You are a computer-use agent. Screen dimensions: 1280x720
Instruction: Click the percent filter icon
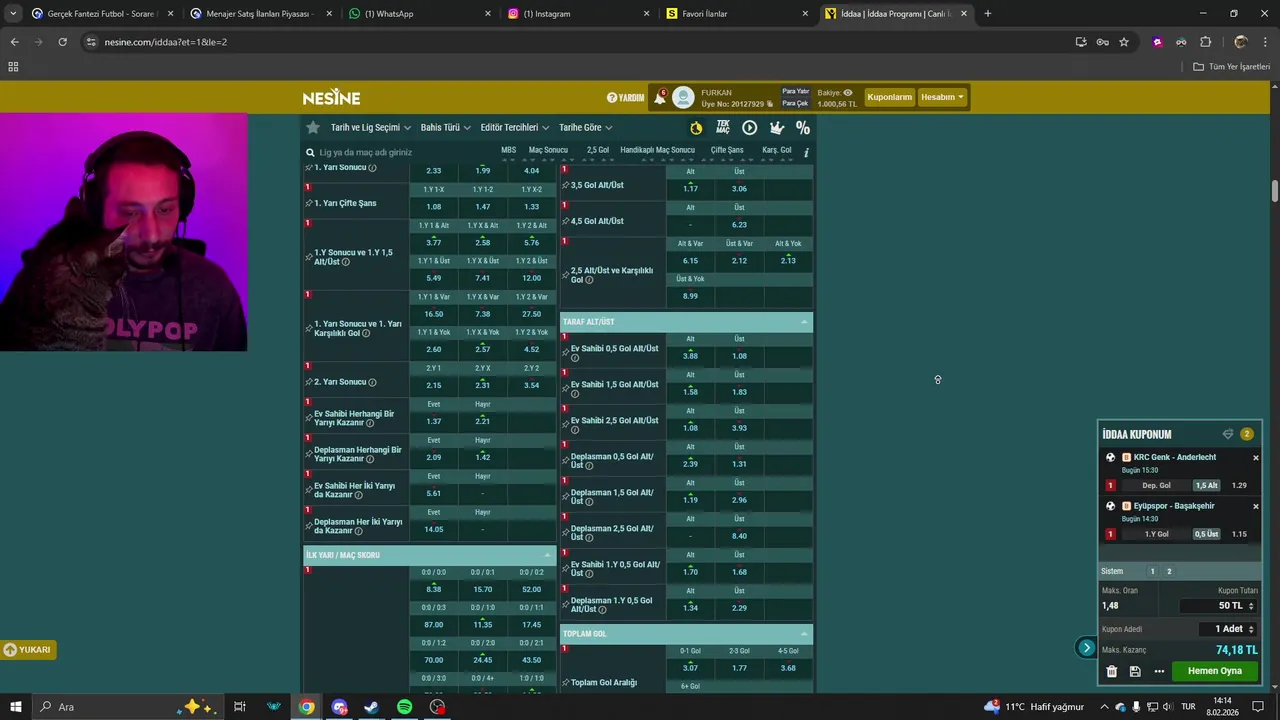pos(803,128)
